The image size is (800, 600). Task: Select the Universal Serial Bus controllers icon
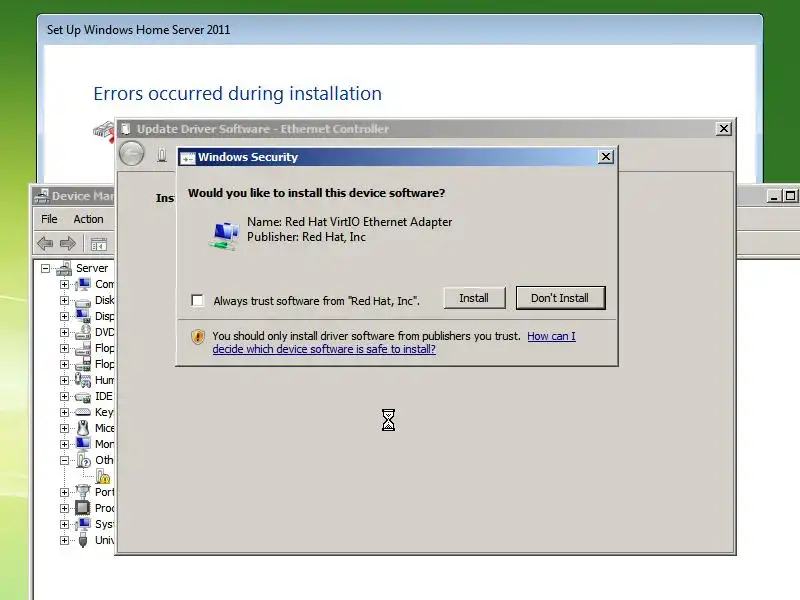83,540
